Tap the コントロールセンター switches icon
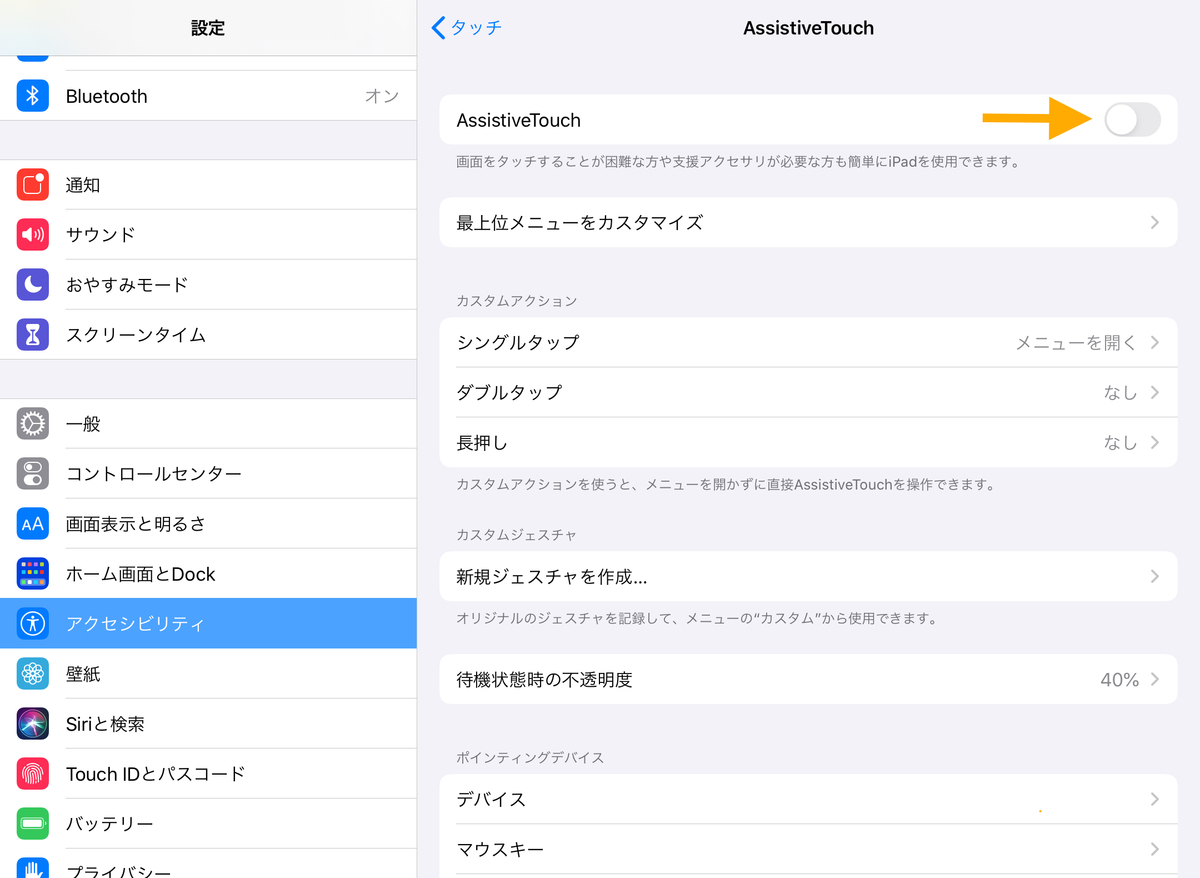This screenshot has height=878, width=1200. tap(33, 474)
